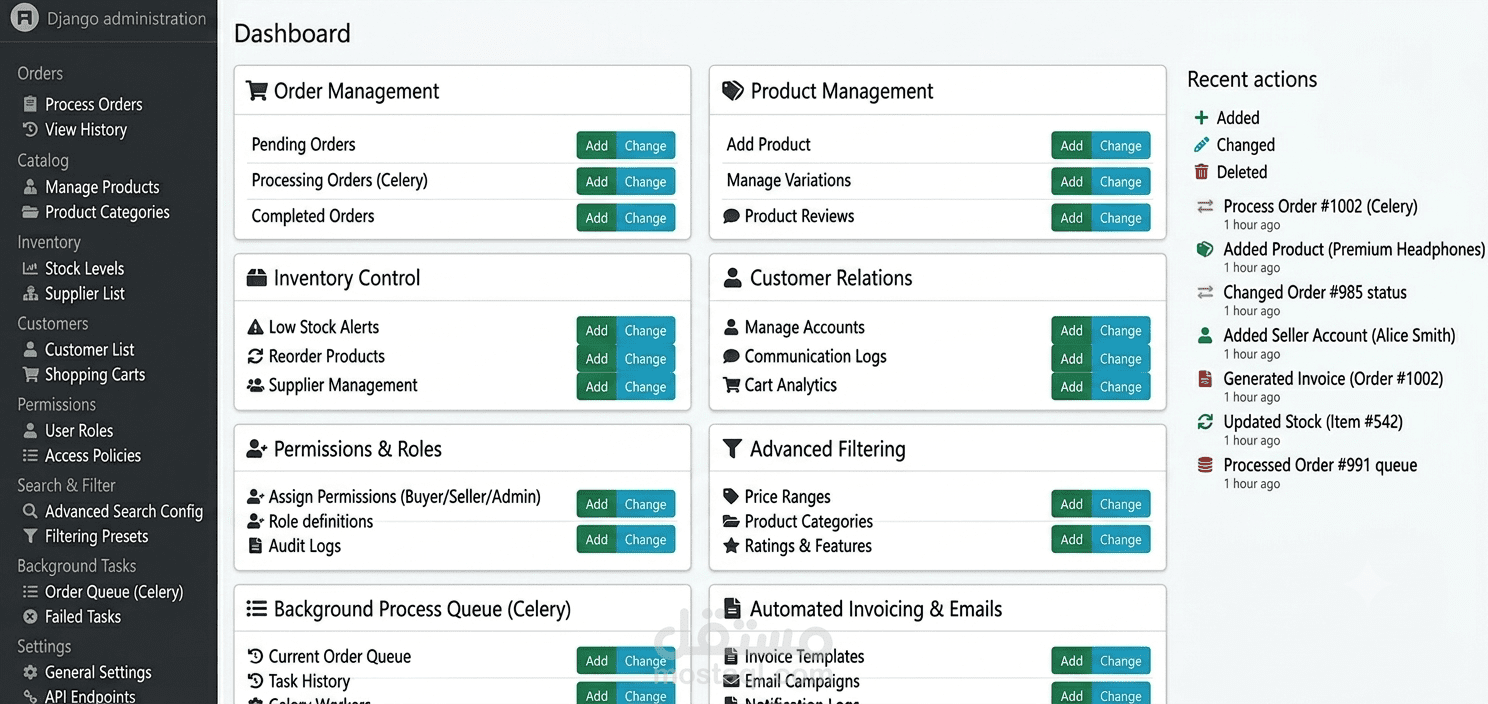The height and width of the screenshot is (704, 1488).
Task: Go to Manage Products in sidebar
Action: click(102, 187)
